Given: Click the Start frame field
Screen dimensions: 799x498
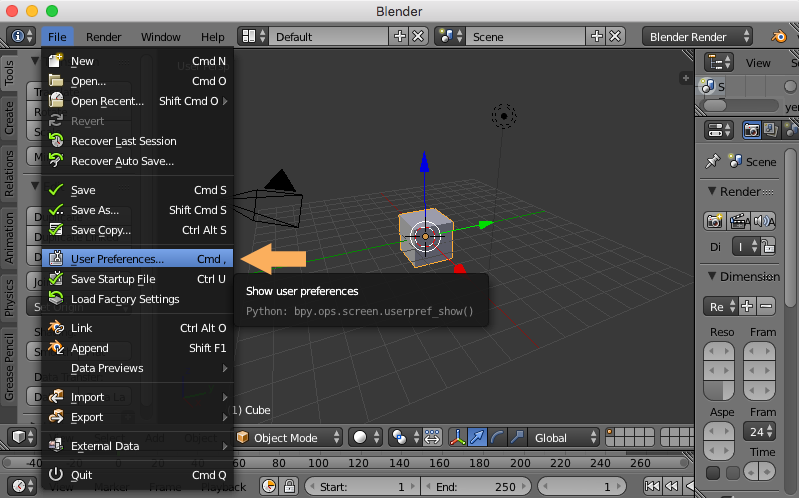Looking at the screenshot, I should 362,486.
